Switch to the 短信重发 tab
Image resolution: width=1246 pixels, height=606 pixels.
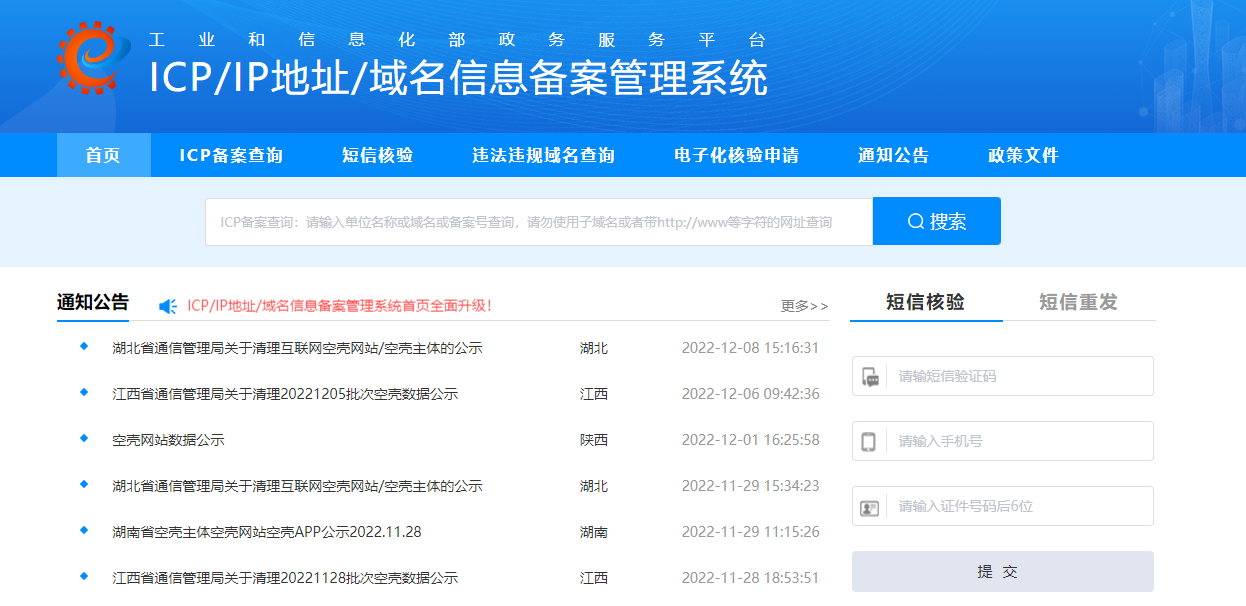(1078, 302)
